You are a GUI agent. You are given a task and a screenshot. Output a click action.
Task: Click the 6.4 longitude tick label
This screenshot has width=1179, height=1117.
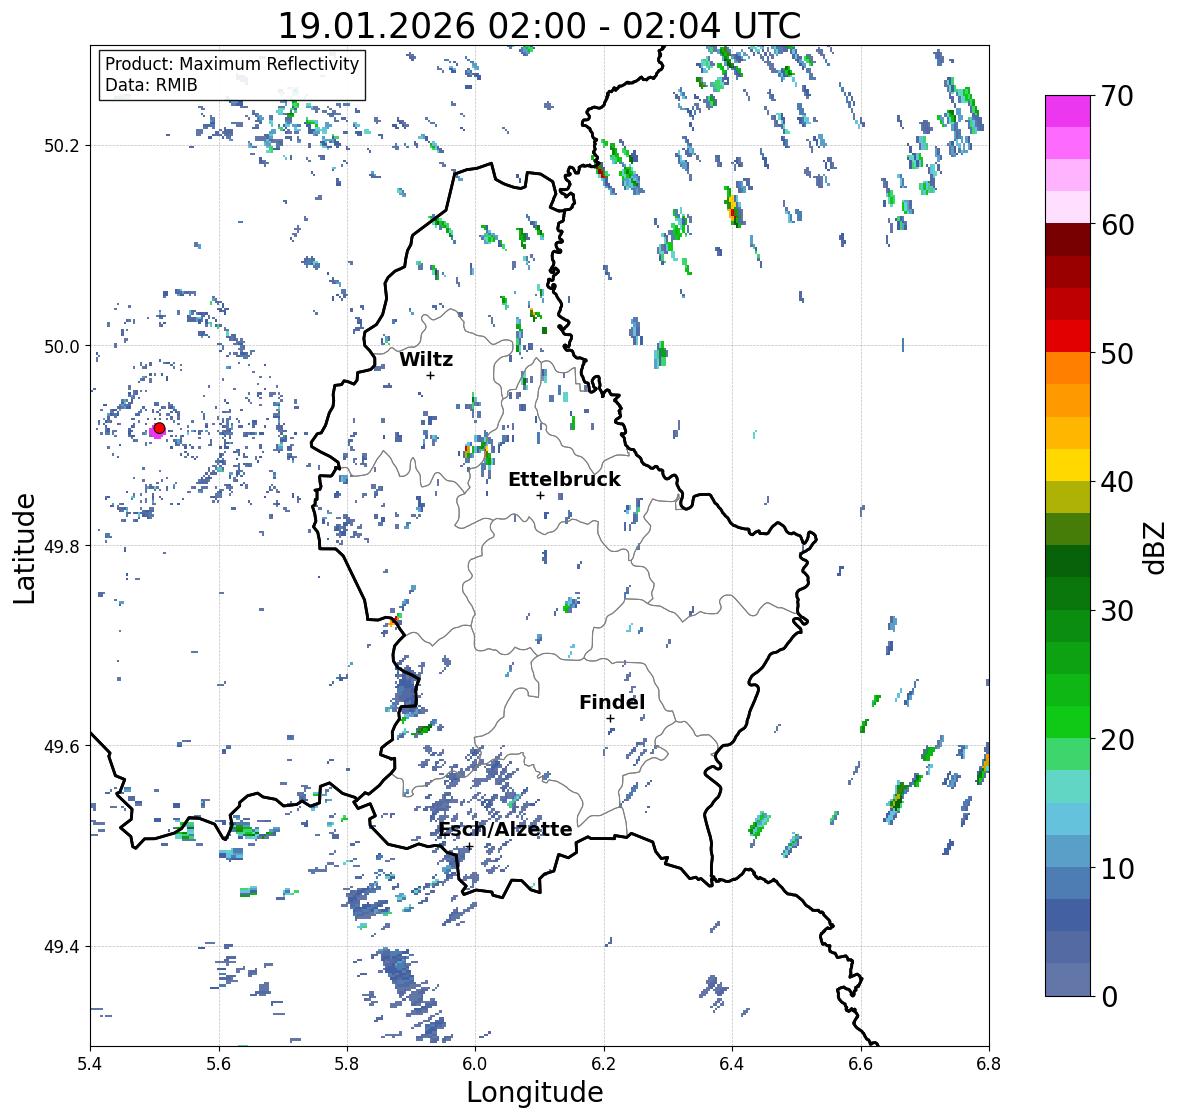click(732, 1064)
